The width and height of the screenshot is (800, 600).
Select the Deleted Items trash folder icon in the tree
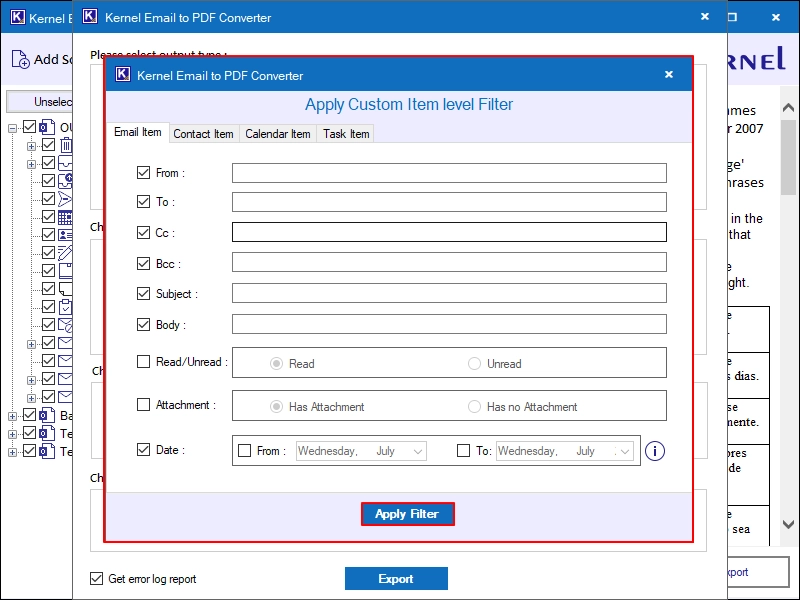tap(66, 145)
